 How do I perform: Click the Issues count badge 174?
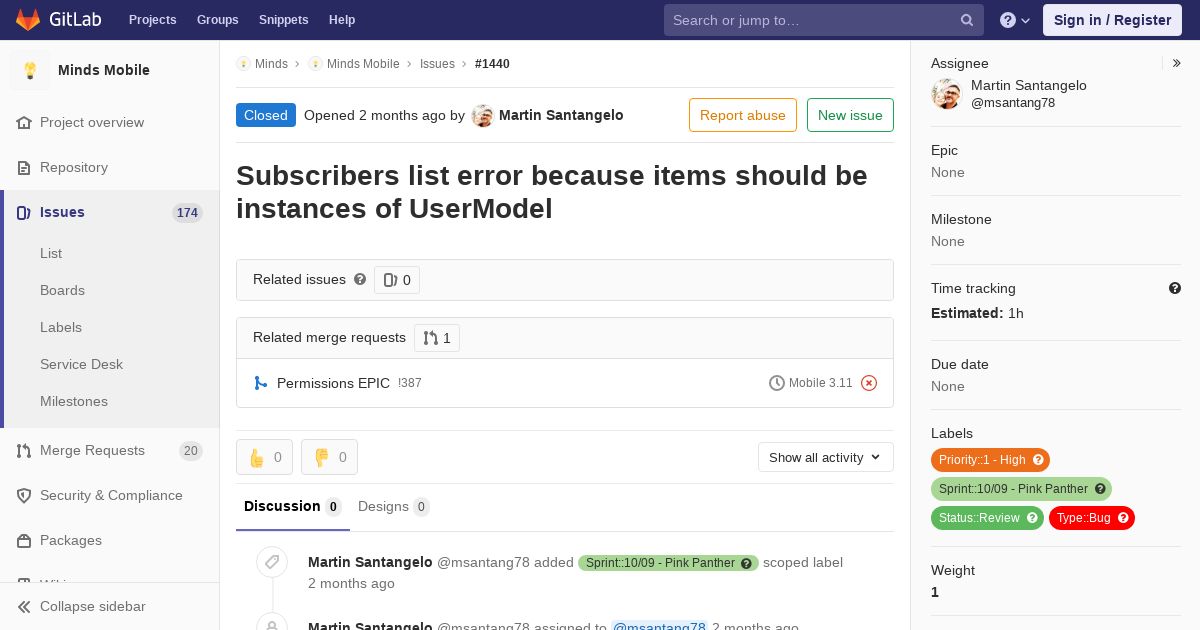(x=187, y=213)
